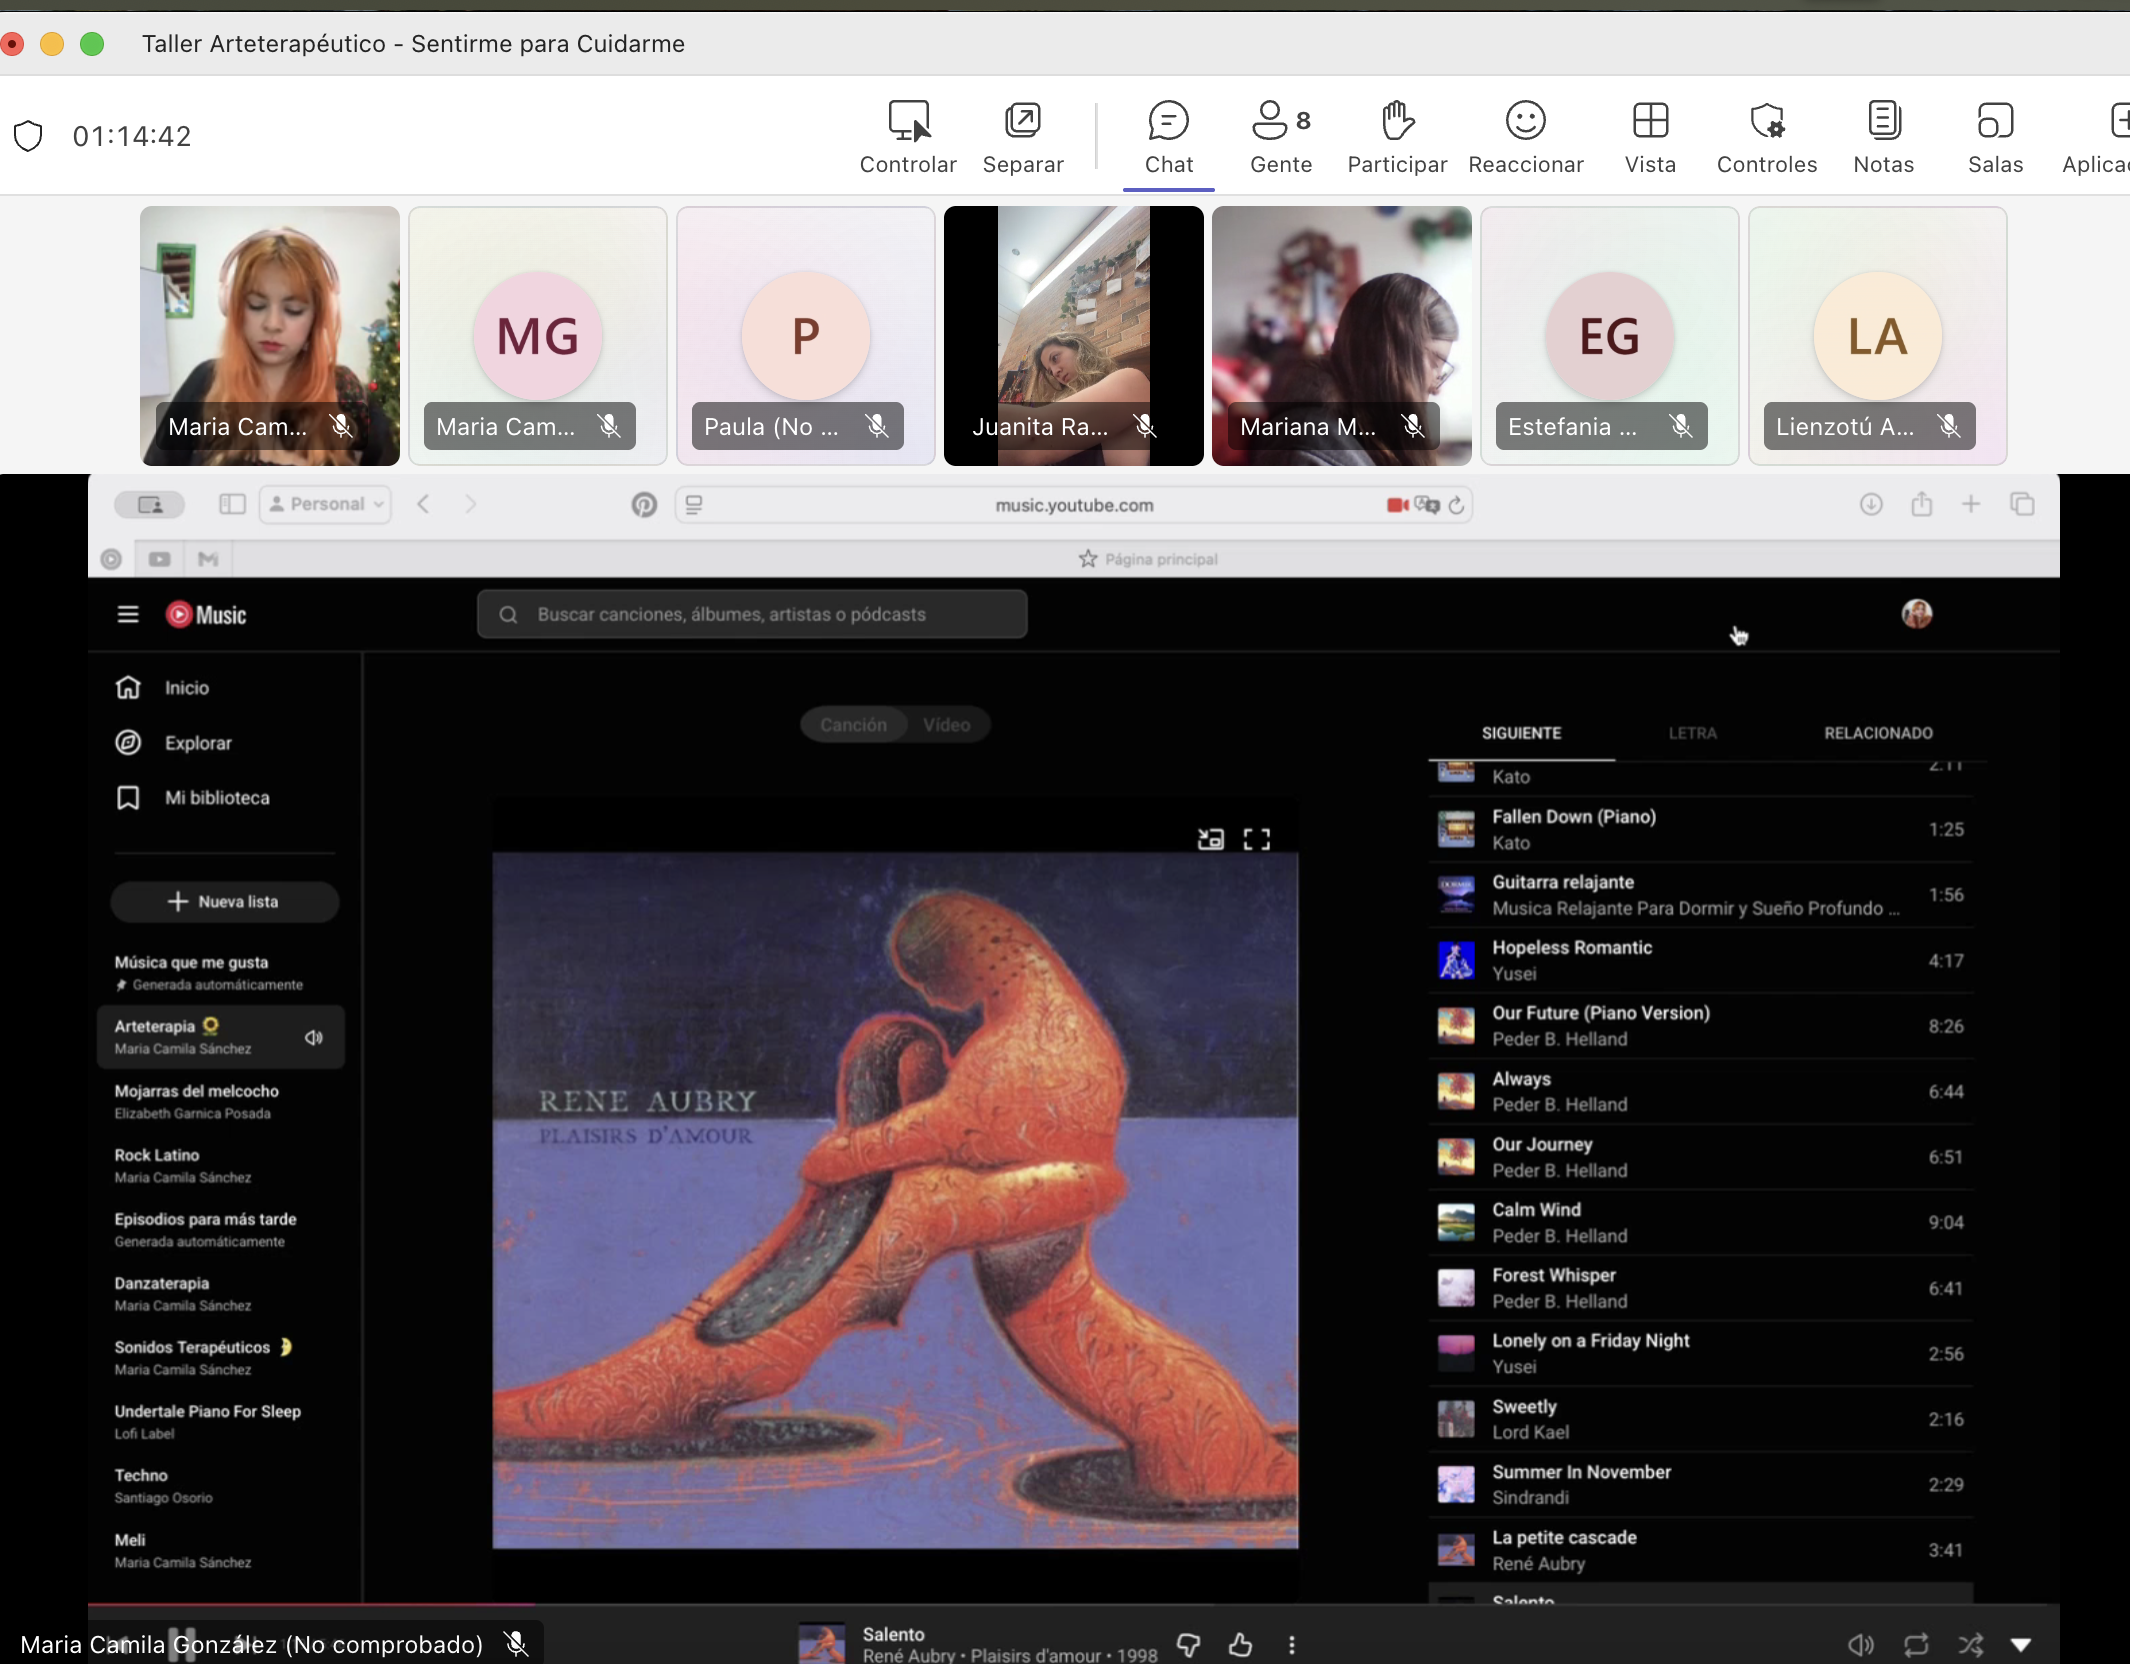Toggle the repeat button in the player bar
Viewport: 2130px width, 1664px height.
1916,1645
